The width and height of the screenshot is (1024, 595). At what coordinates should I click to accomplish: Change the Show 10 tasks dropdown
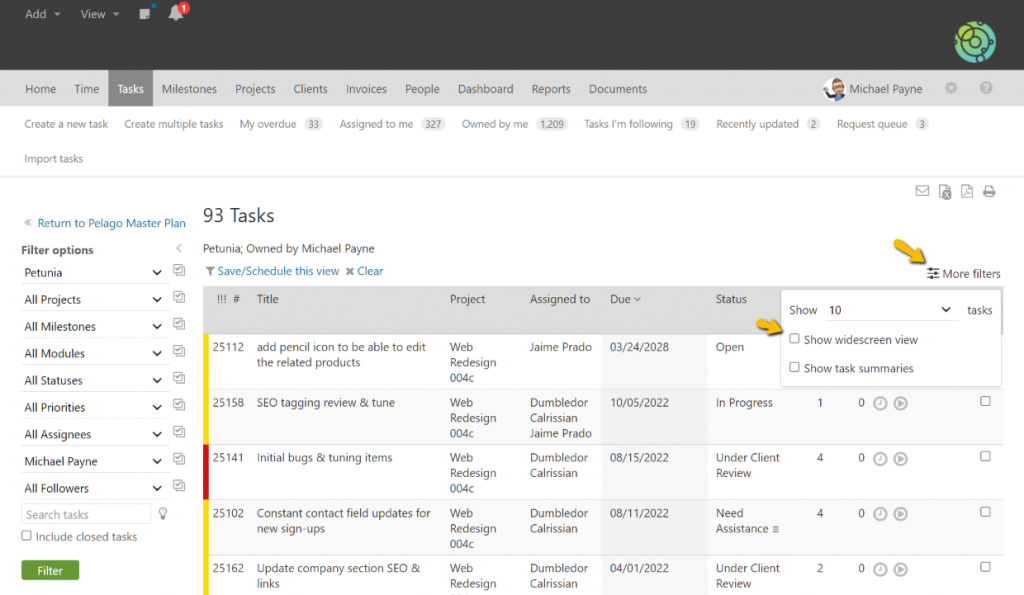pos(890,310)
